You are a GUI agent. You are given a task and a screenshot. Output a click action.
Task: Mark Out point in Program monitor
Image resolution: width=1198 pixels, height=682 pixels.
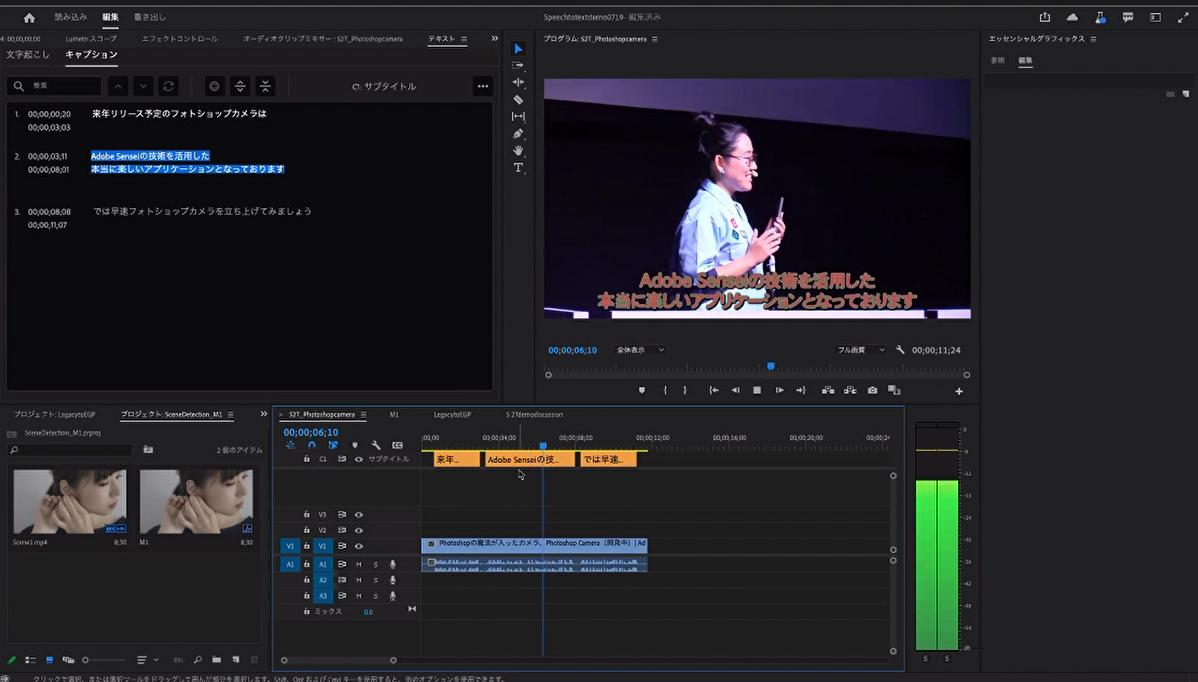pos(685,390)
